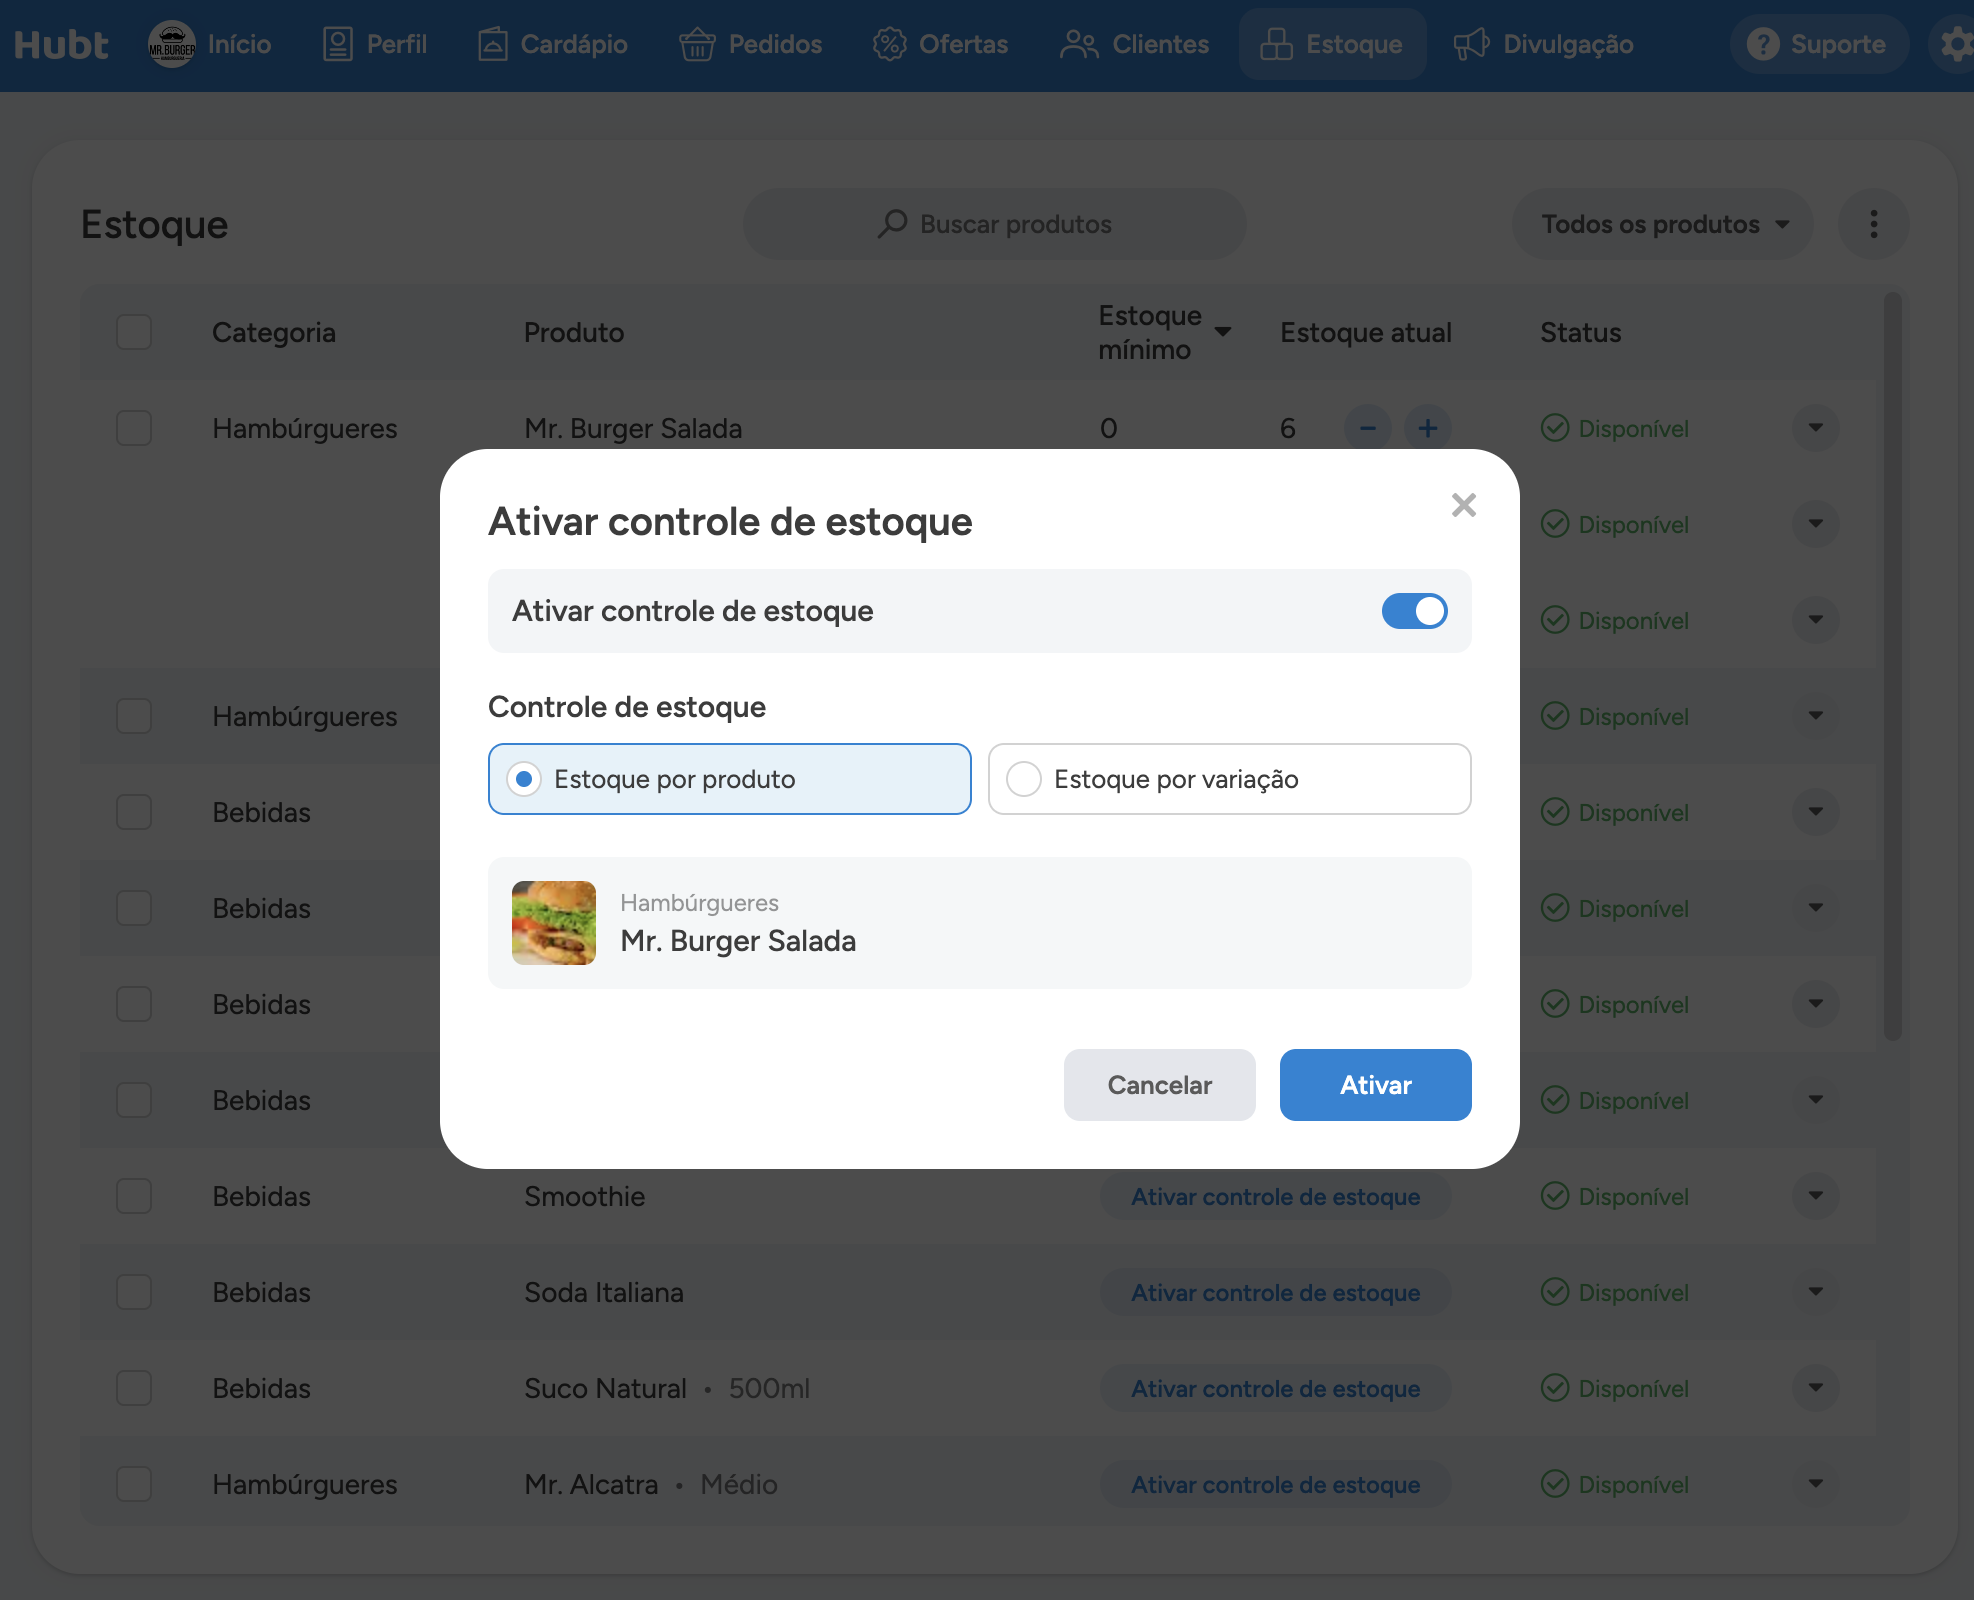
Task: Click the Hubt logo
Action: [x=61, y=45]
